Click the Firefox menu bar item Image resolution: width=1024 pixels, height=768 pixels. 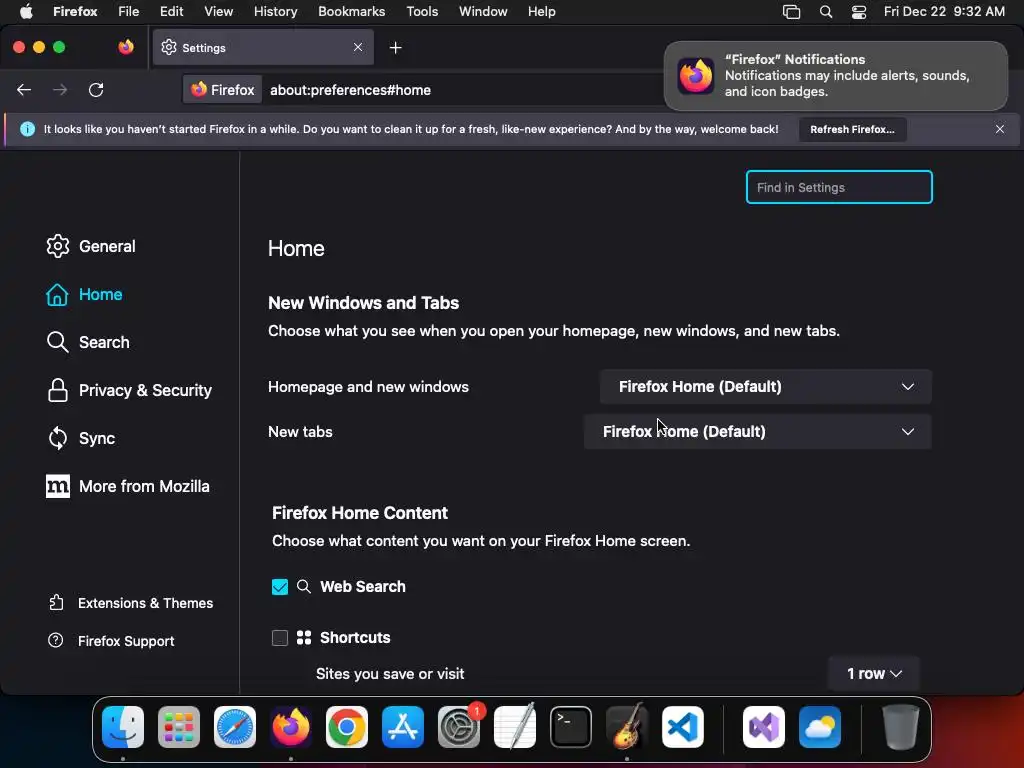click(75, 12)
